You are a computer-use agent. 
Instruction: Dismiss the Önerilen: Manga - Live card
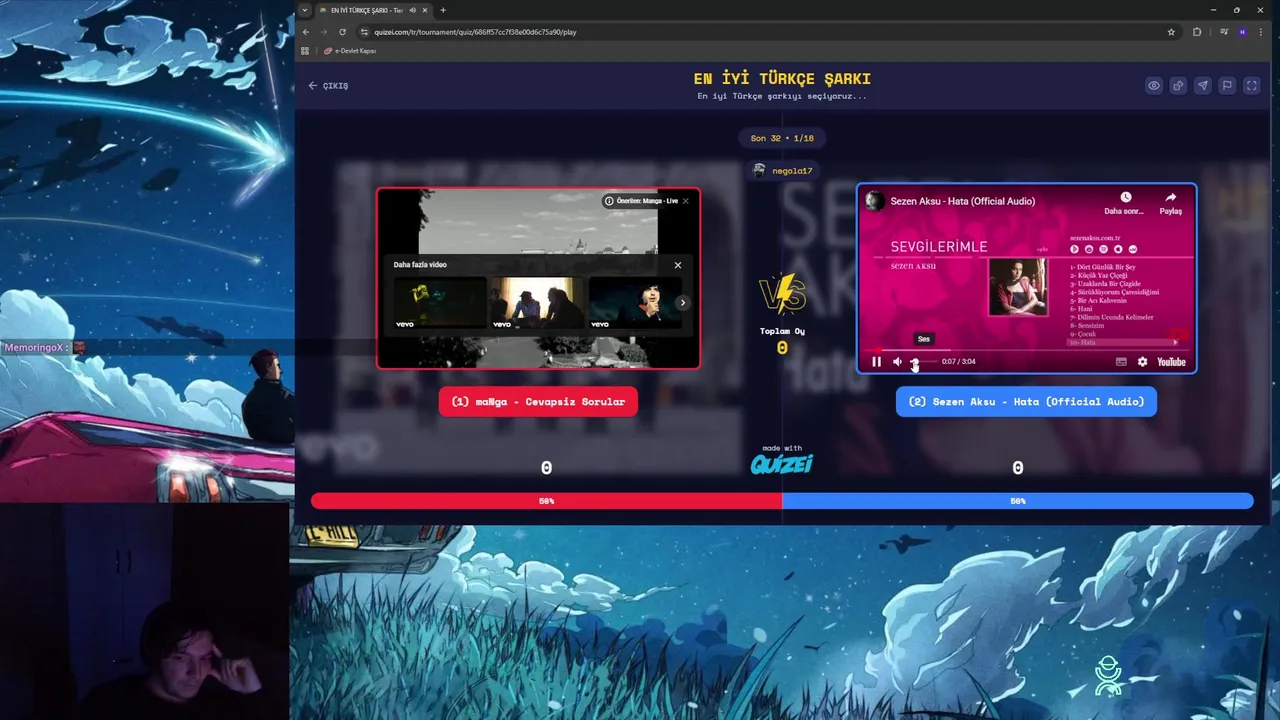685,201
